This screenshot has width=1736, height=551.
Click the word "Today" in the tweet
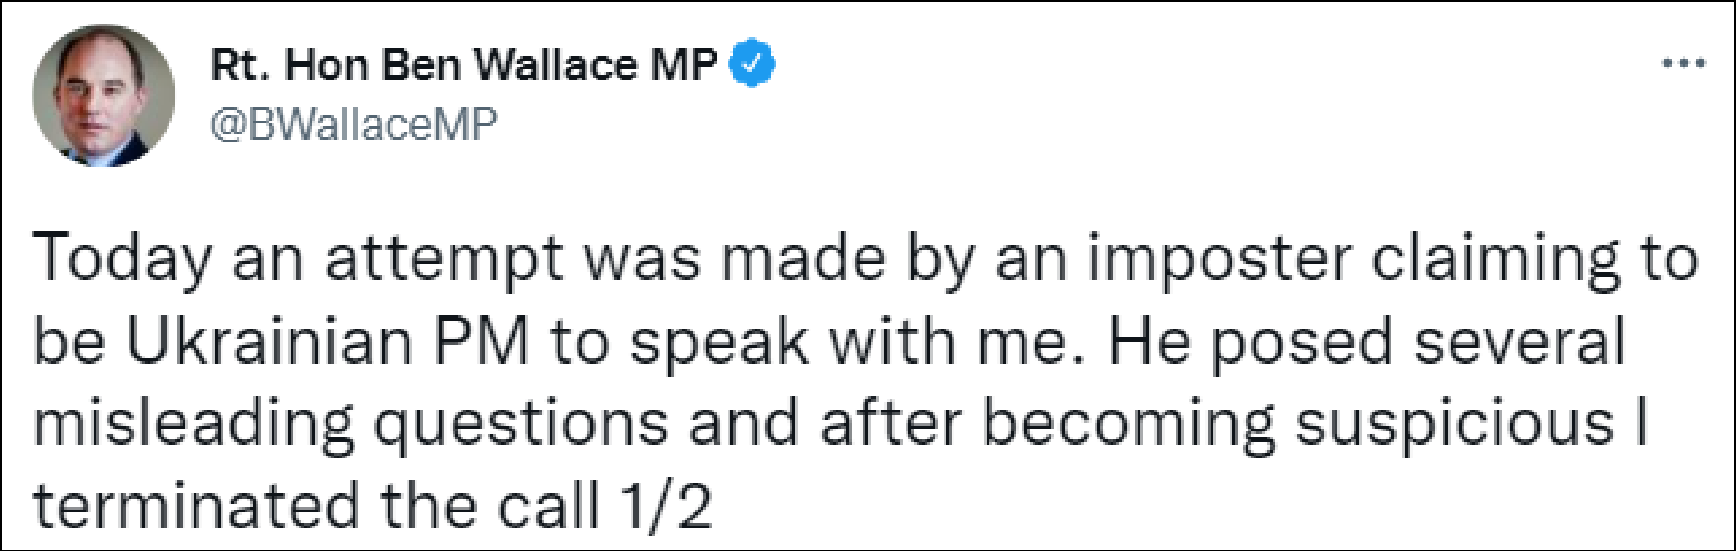122,259
